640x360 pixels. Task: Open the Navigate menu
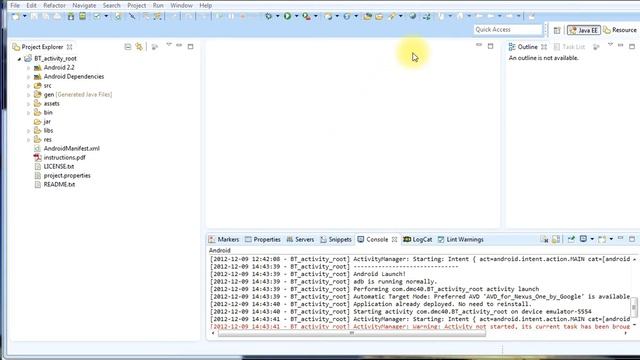coord(84,5)
